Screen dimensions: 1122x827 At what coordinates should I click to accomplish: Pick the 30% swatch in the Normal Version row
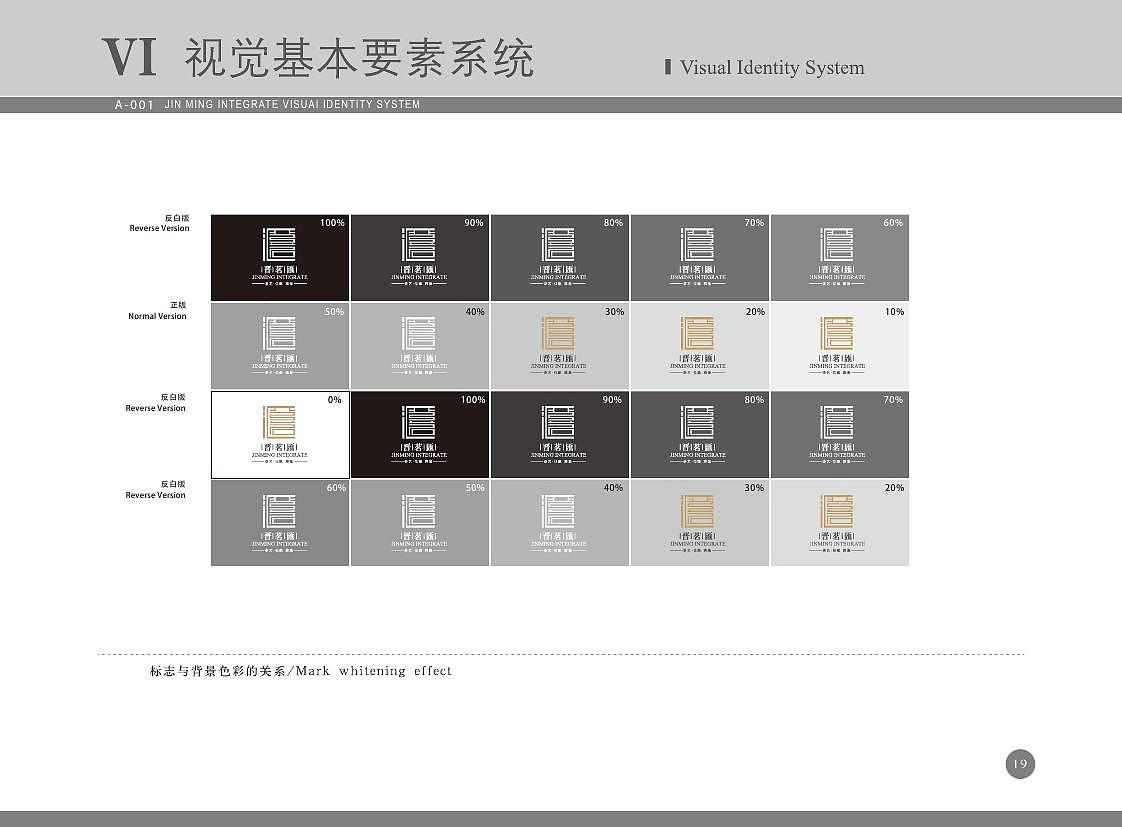coord(560,346)
